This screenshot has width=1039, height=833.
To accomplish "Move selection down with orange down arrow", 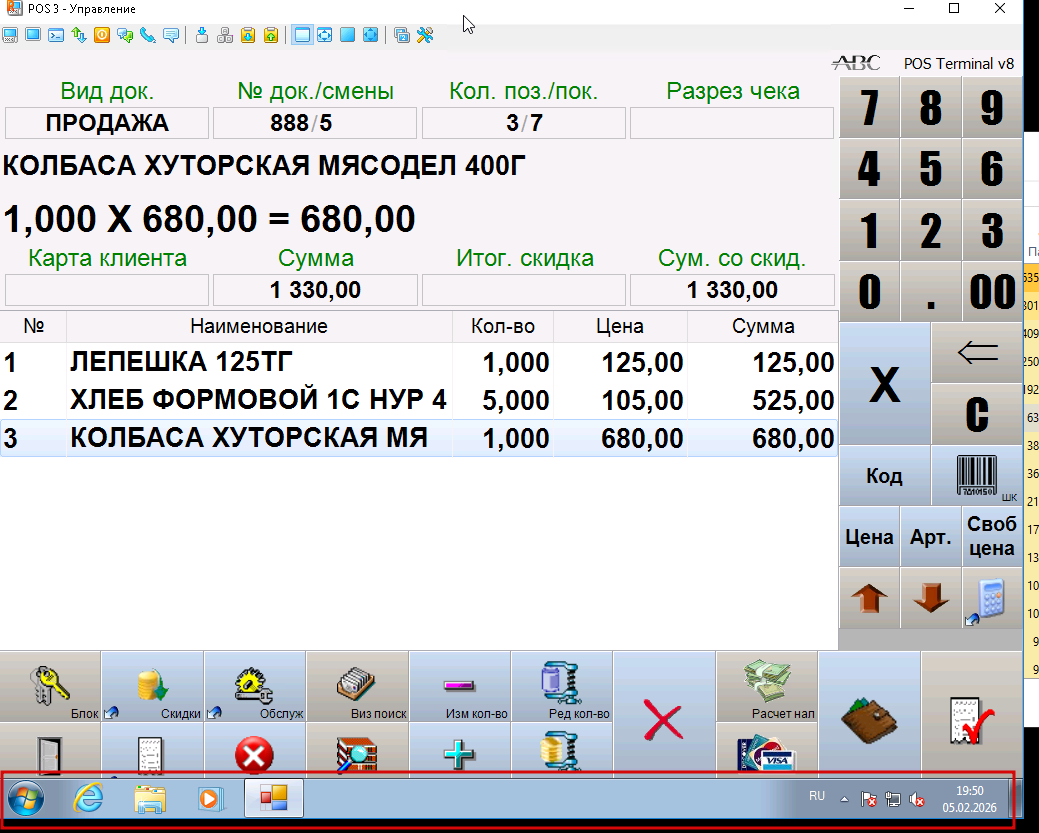I will click(x=930, y=598).
